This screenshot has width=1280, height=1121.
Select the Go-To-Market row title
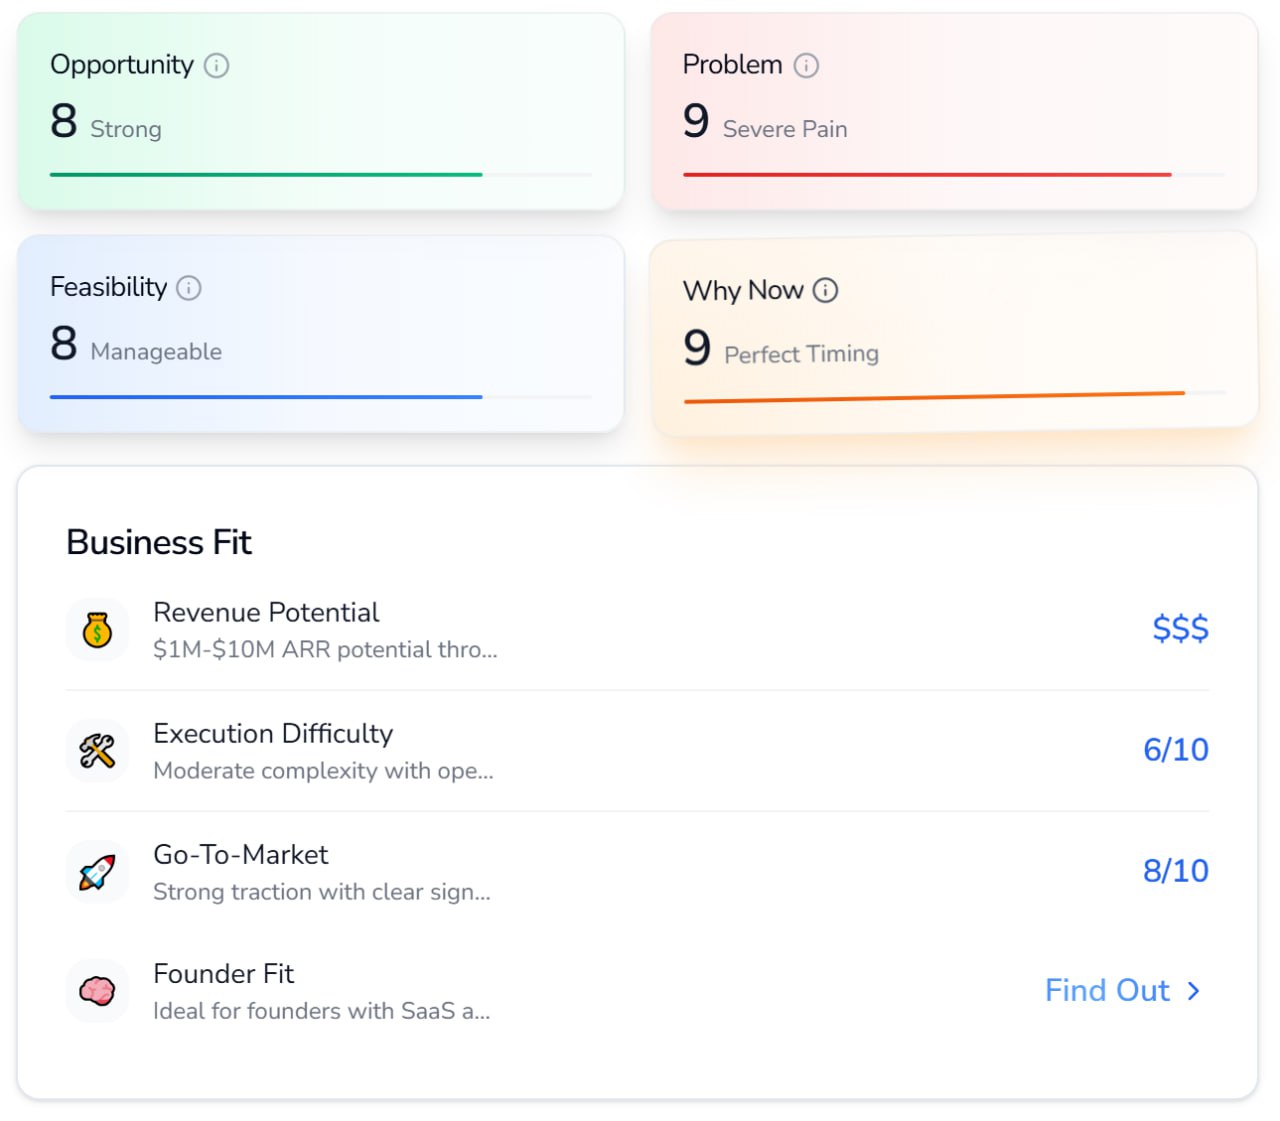(240, 854)
